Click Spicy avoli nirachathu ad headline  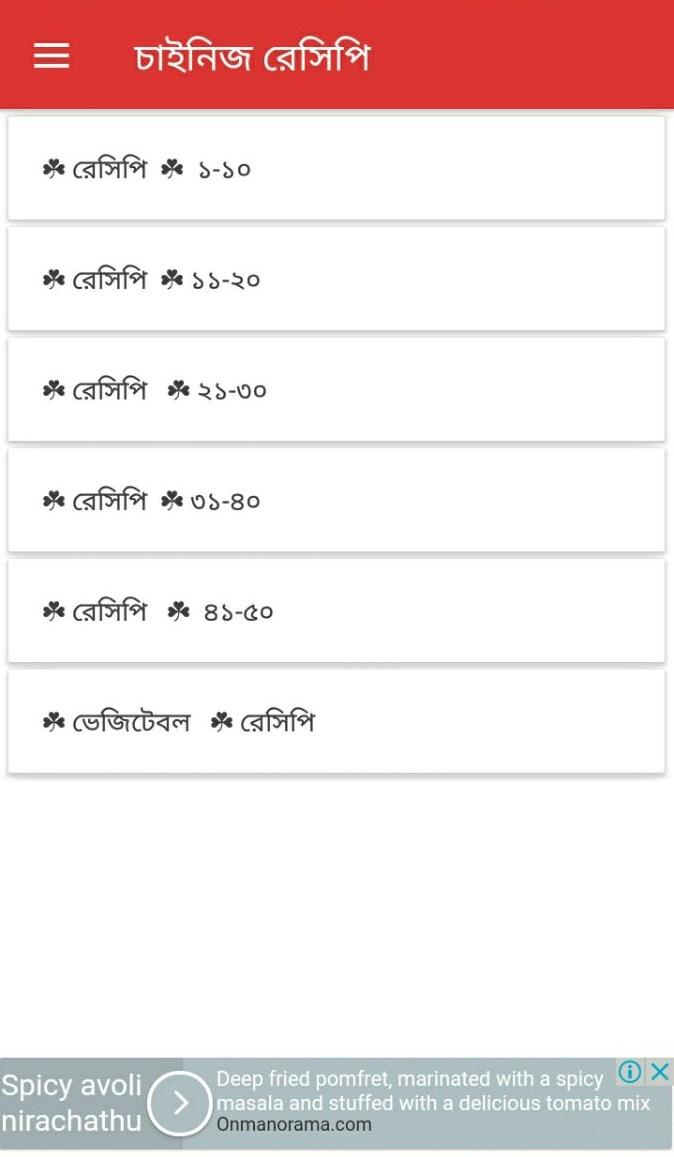tap(72, 1103)
